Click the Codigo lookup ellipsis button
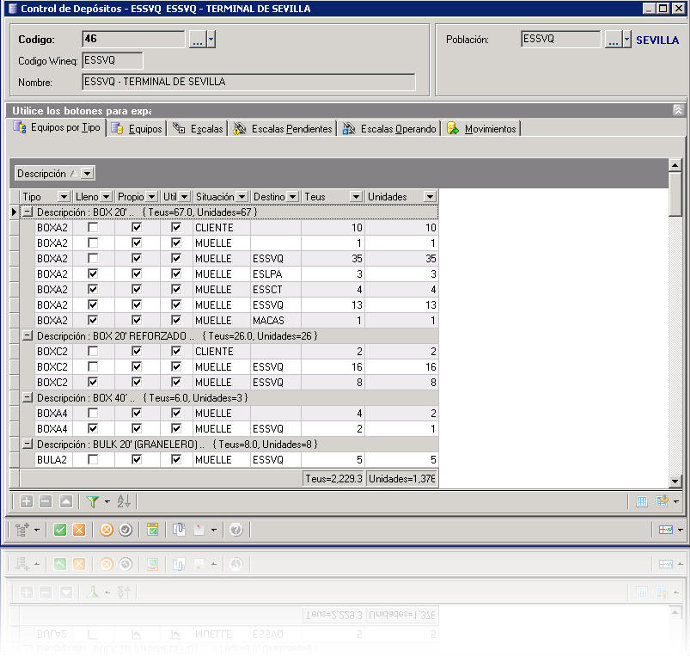 point(198,39)
